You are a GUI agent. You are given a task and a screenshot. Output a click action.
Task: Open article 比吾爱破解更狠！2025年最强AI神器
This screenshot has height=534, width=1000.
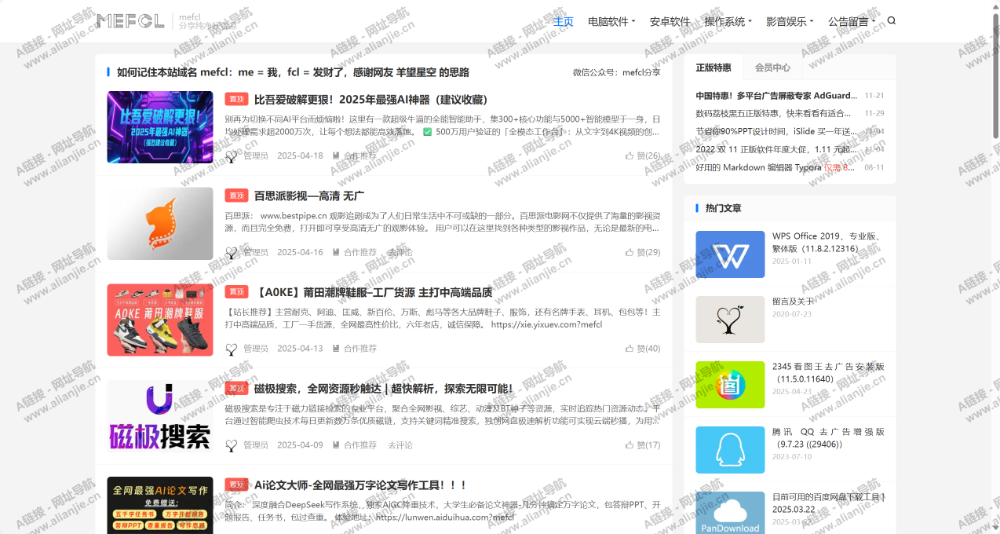click(371, 100)
